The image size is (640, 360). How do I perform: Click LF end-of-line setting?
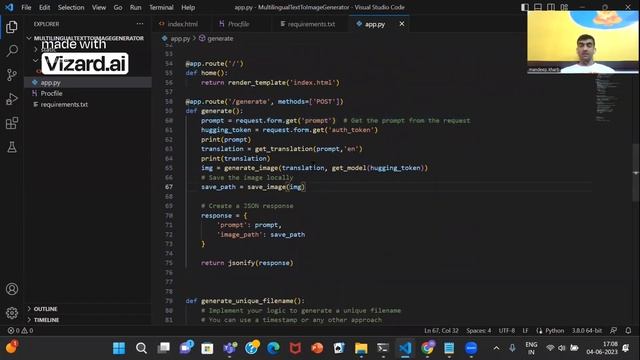[525, 331]
